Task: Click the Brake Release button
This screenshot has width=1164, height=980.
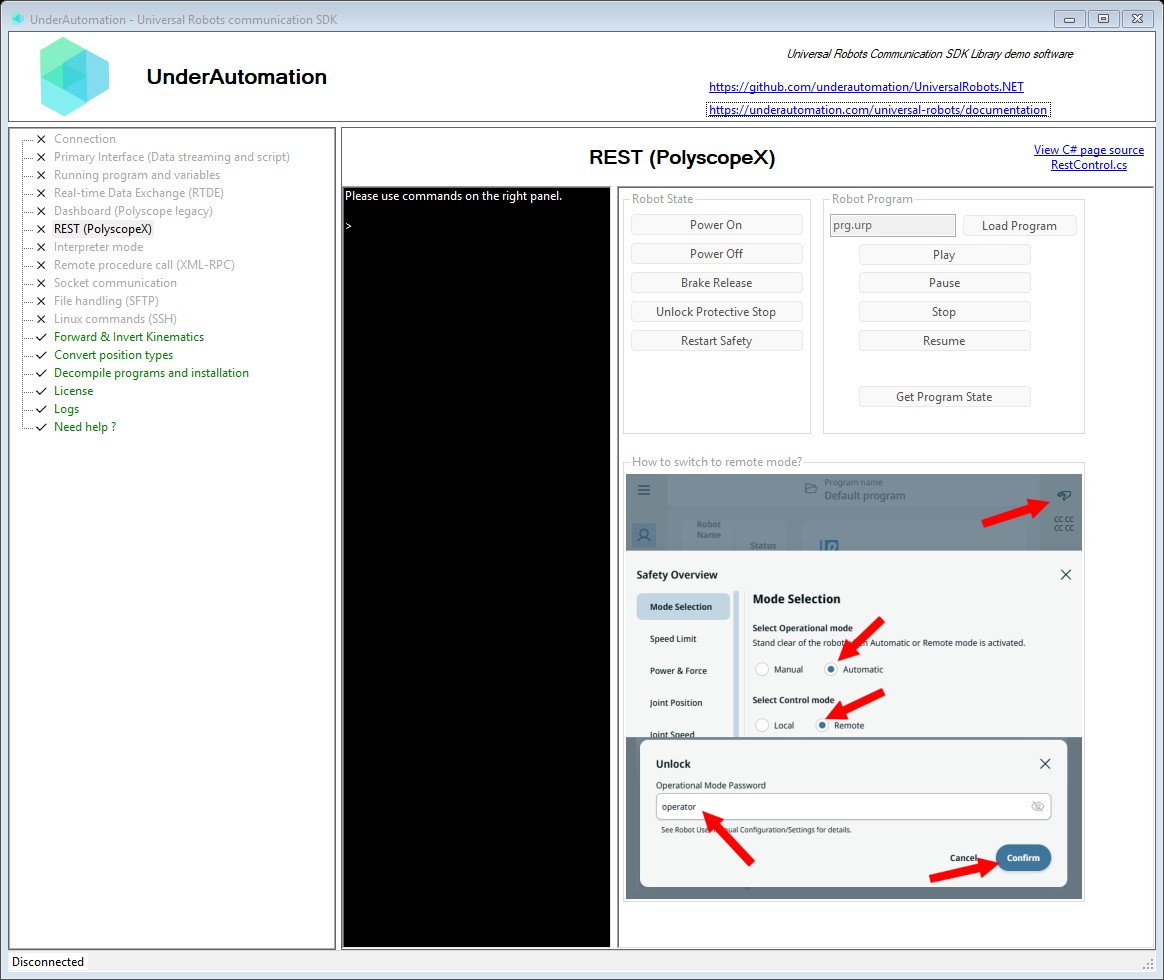Action: (x=716, y=283)
